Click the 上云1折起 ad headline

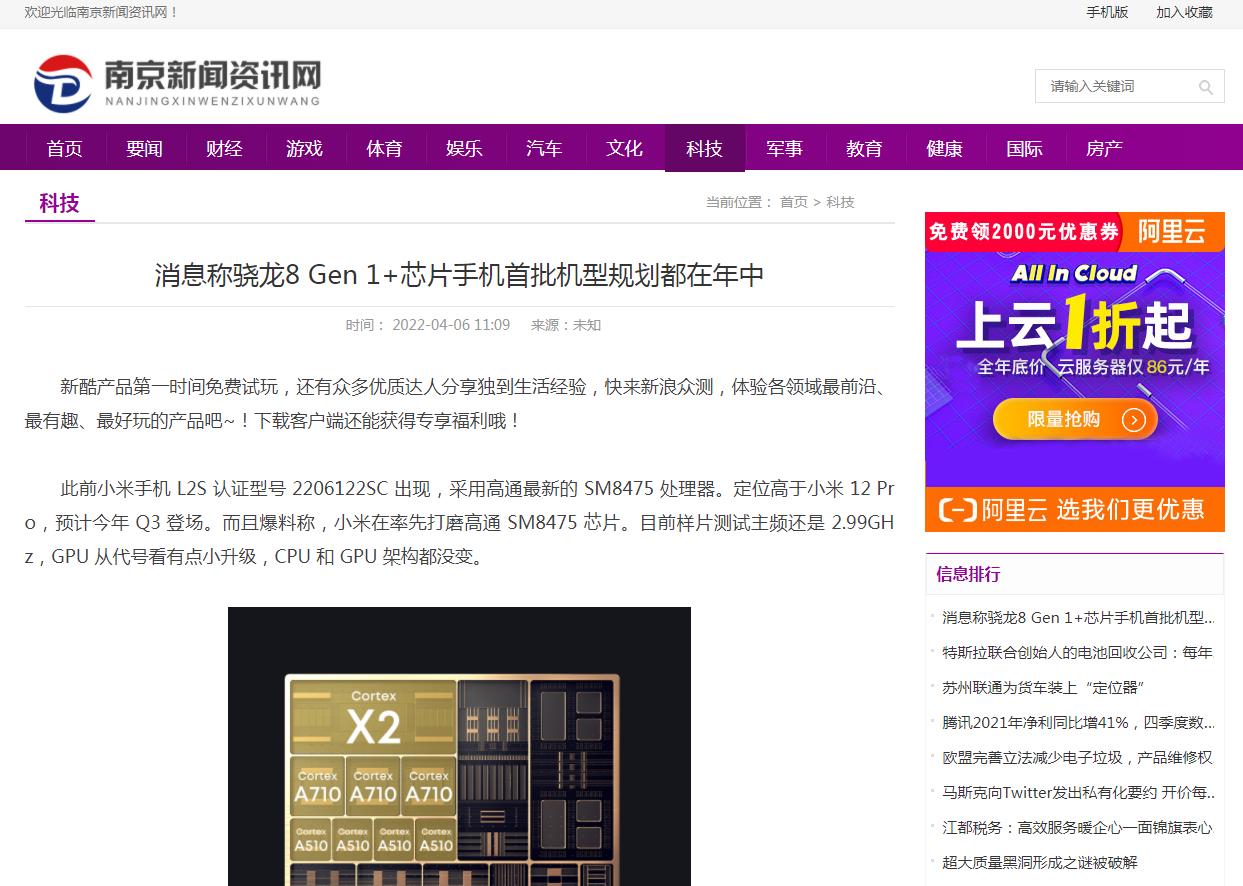pyautogui.click(x=1075, y=324)
